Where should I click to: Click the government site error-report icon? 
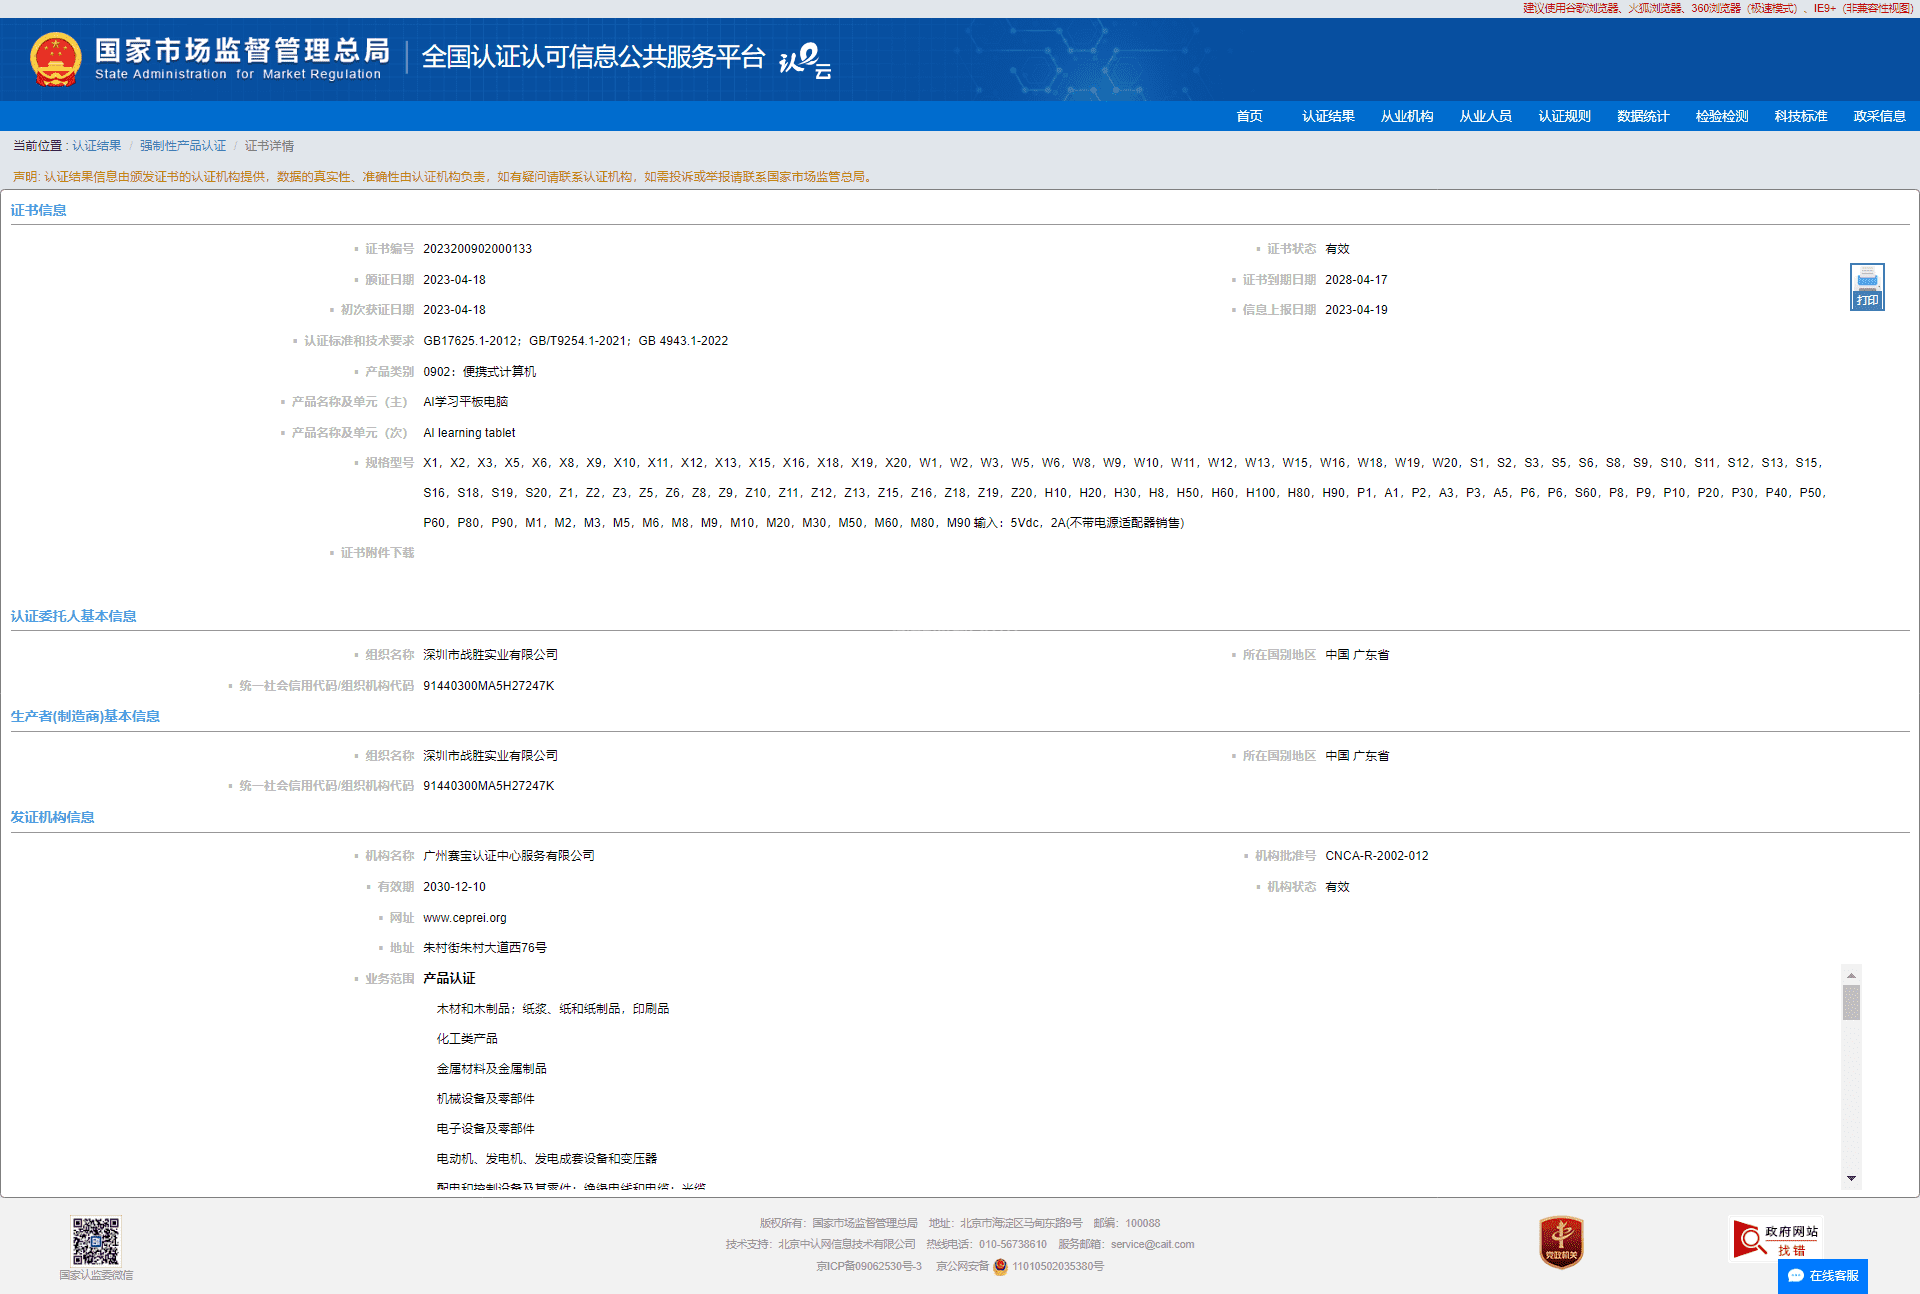point(1776,1239)
